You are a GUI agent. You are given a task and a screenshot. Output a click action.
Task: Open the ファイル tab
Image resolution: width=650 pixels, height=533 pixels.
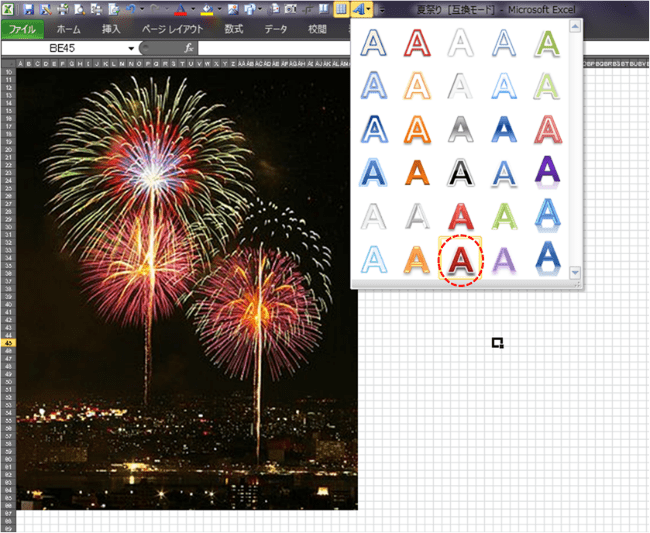22,29
